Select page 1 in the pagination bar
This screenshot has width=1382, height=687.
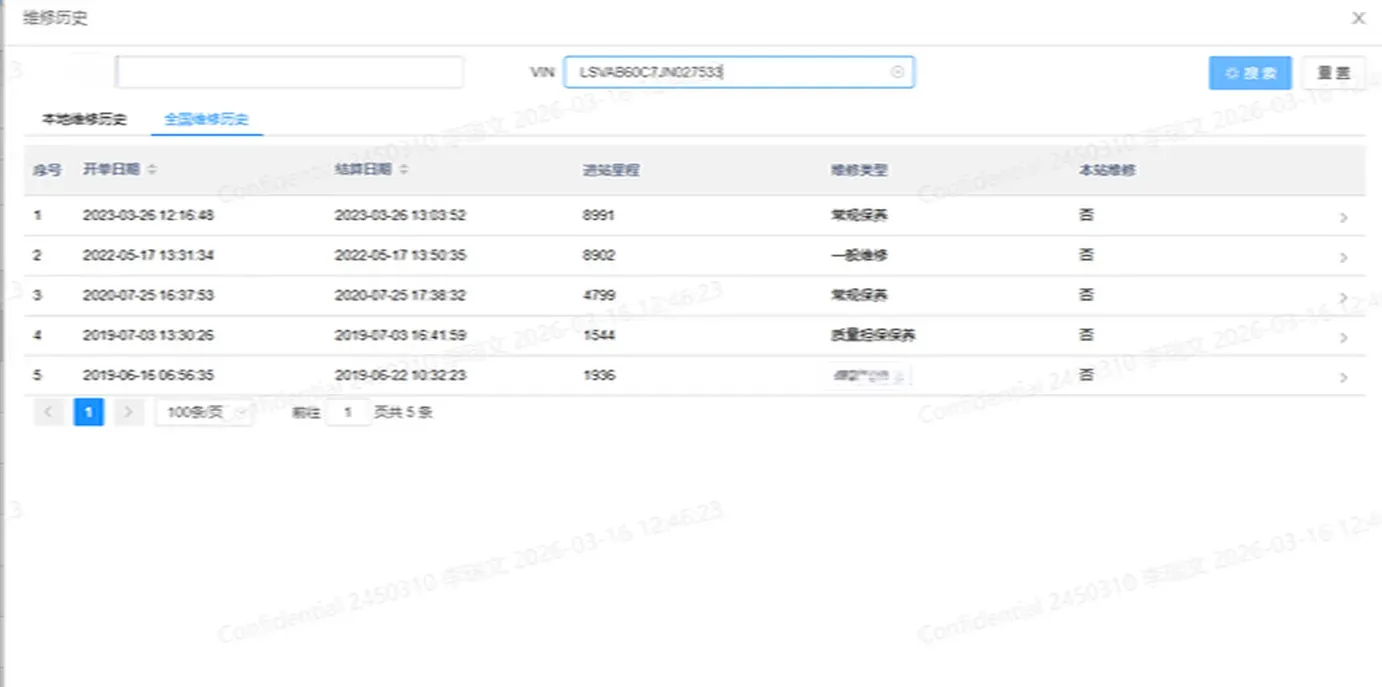89,411
